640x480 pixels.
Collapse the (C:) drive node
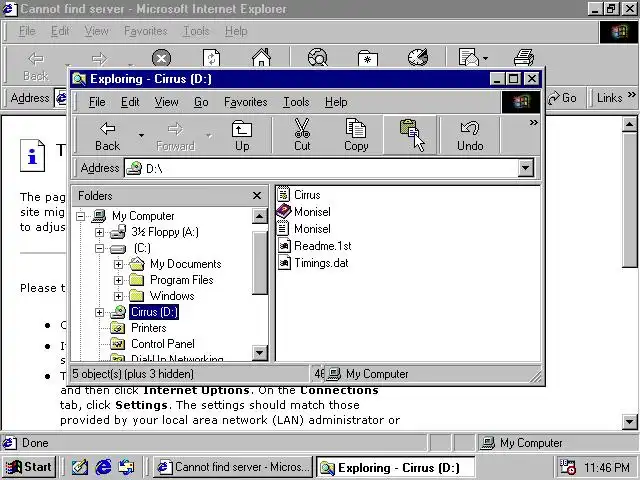(99, 248)
